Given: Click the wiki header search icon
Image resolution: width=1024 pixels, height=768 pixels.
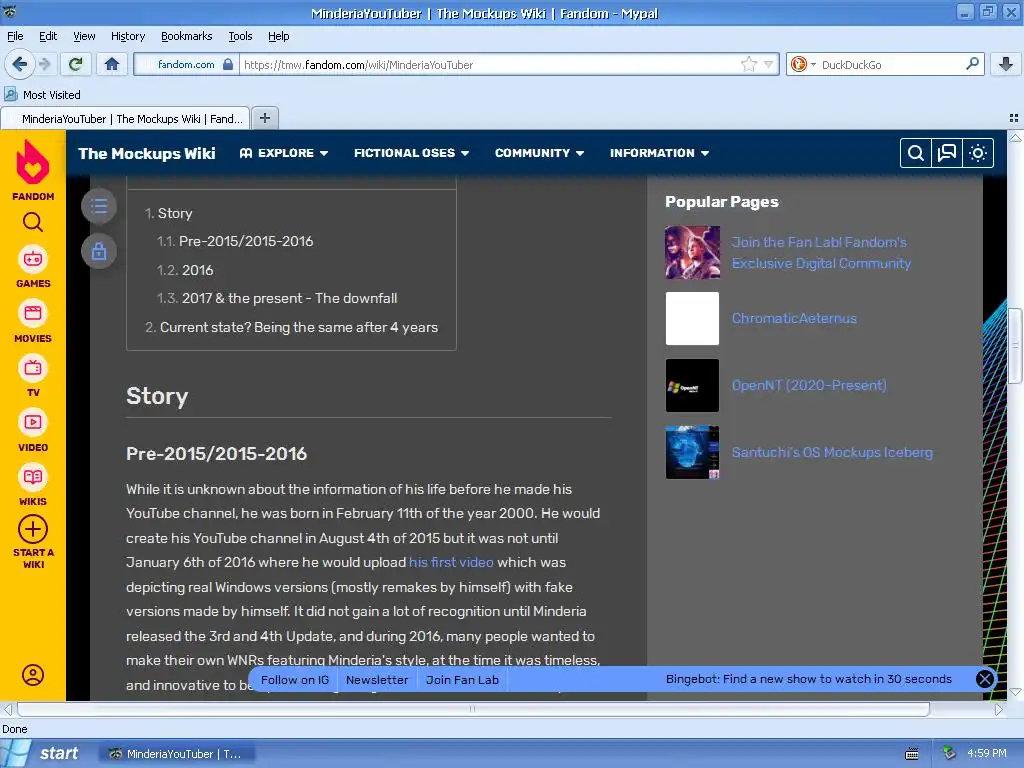Looking at the screenshot, I should click(x=916, y=153).
